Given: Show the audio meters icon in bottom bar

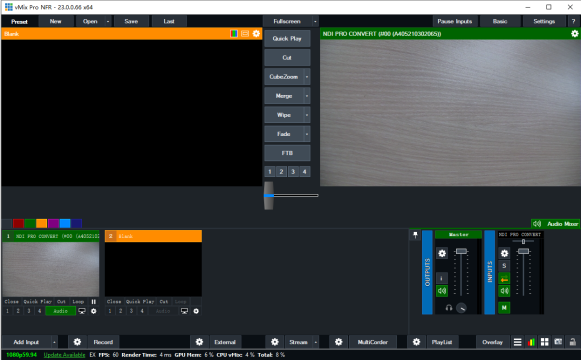Looking at the screenshot, I should pyautogui.click(x=531, y=342).
